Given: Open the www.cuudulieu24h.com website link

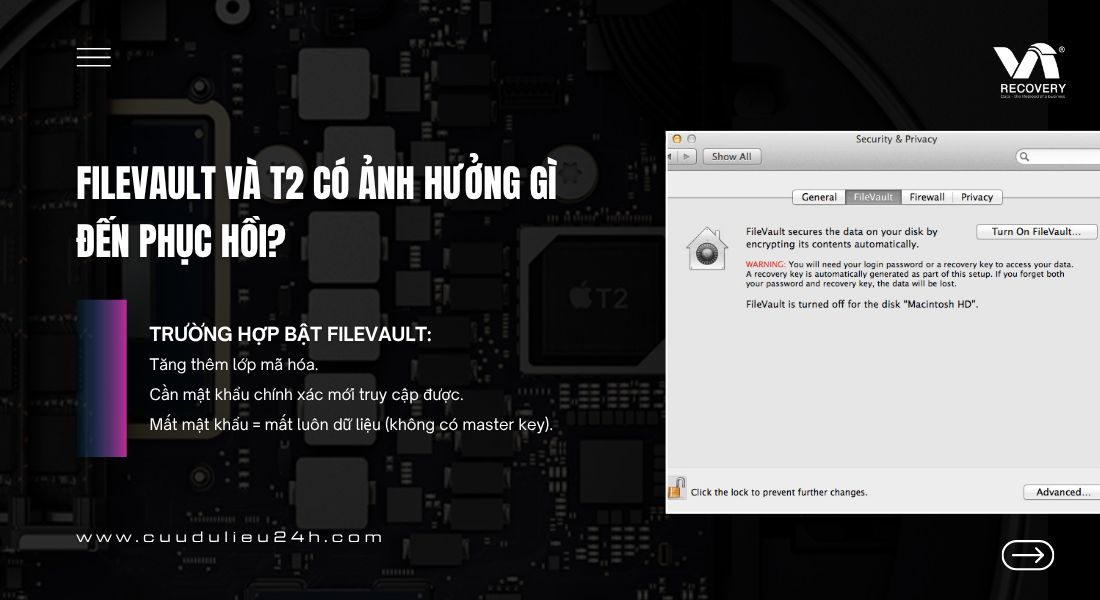Looking at the screenshot, I should [x=229, y=538].
